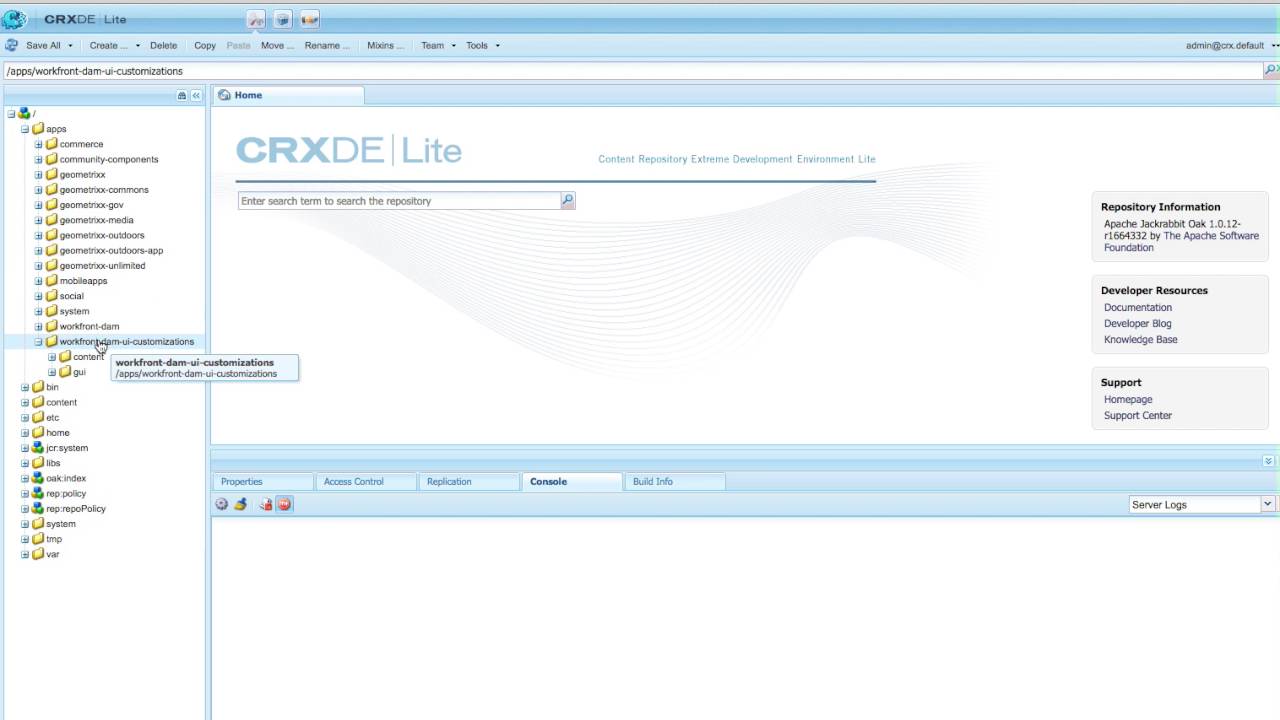
Task: Open the Knowledge Base link
Action: [1140, 339]
